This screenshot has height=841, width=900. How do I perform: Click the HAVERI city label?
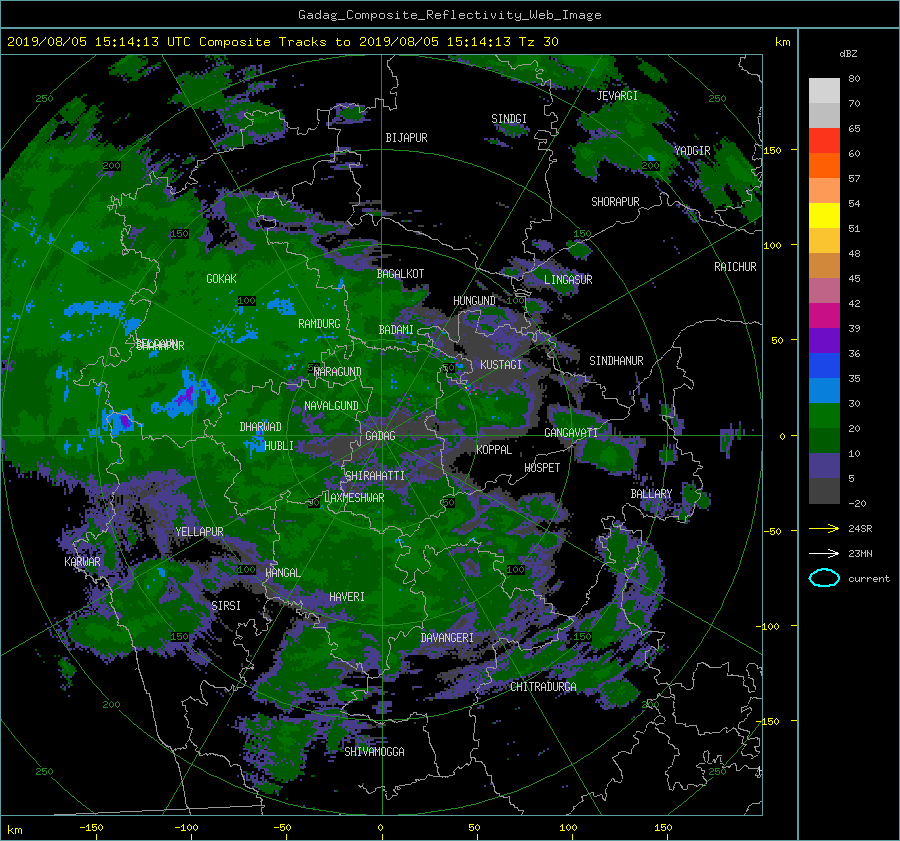coord(347,597)
